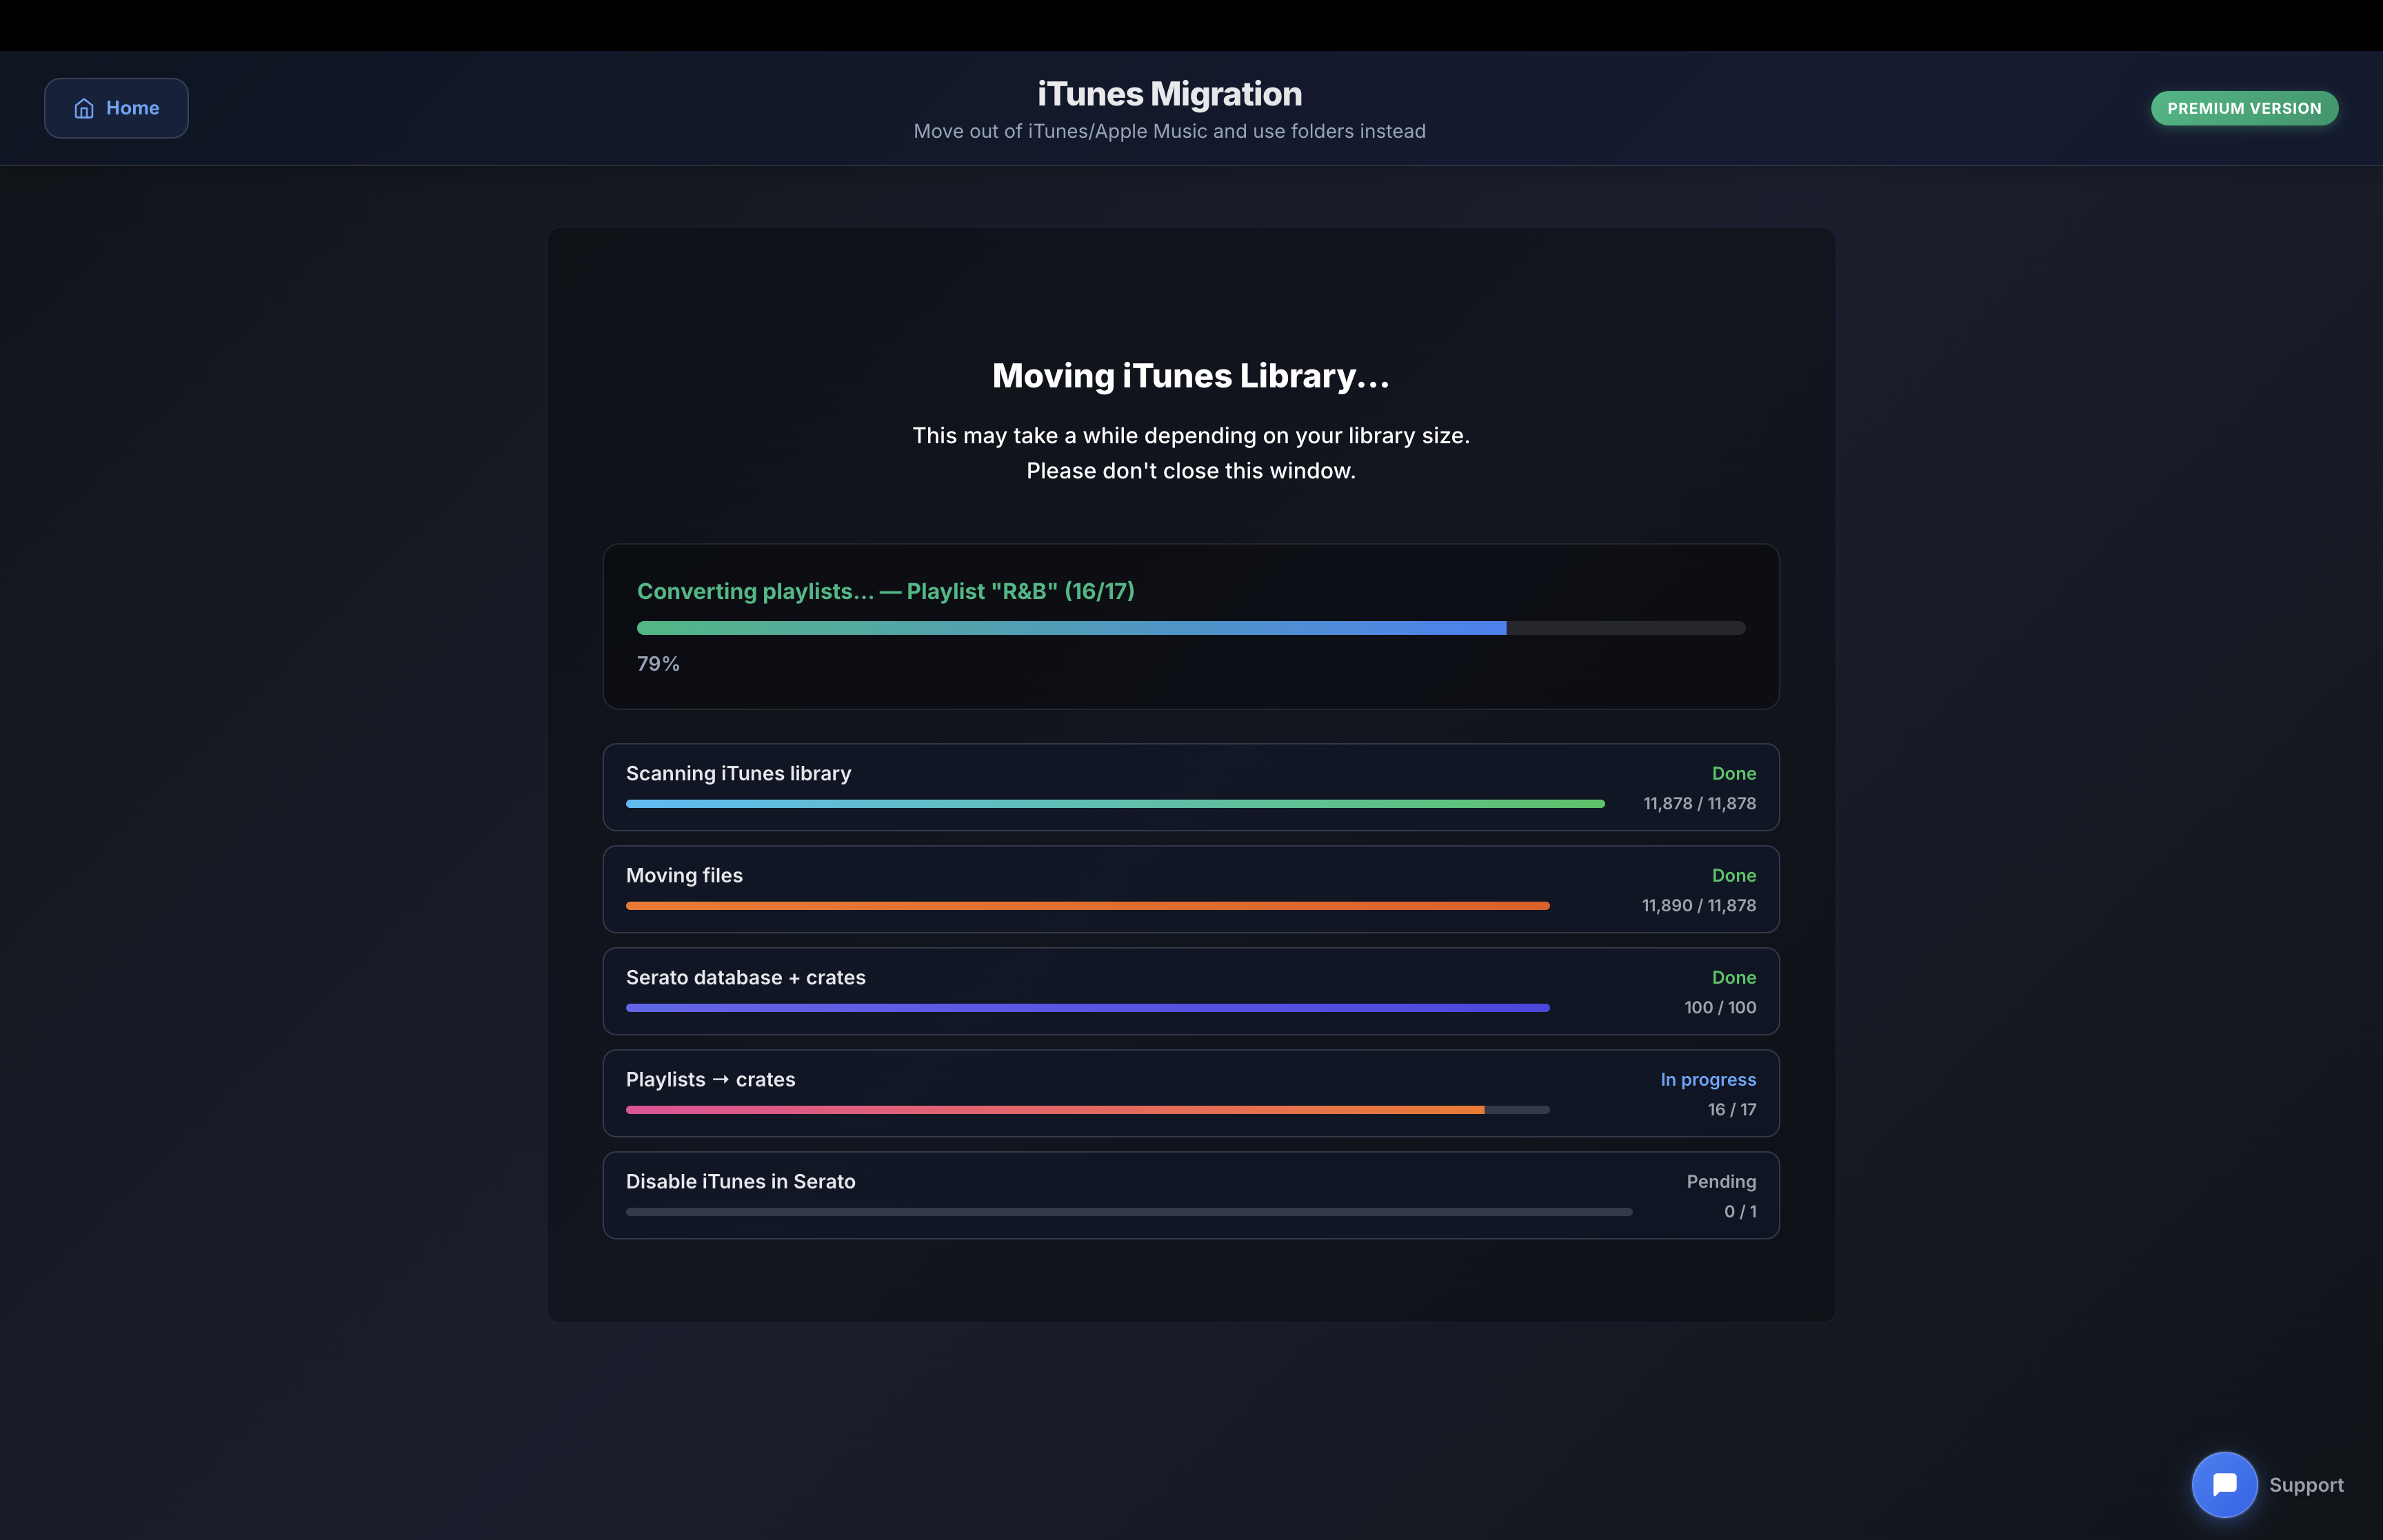Click the Support text label
The height and width of the screenshot is (1540, 2383).
(2305, 1485)
